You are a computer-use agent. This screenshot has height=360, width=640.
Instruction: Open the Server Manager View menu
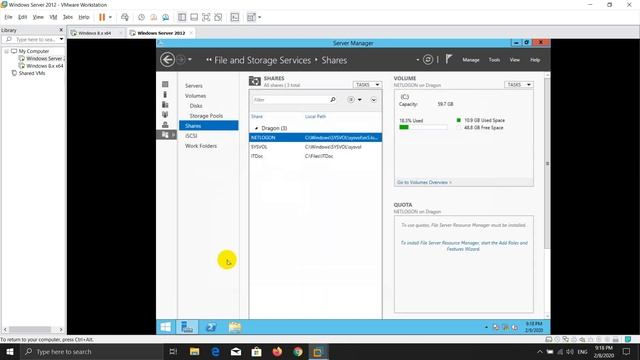tap(515, 60)
